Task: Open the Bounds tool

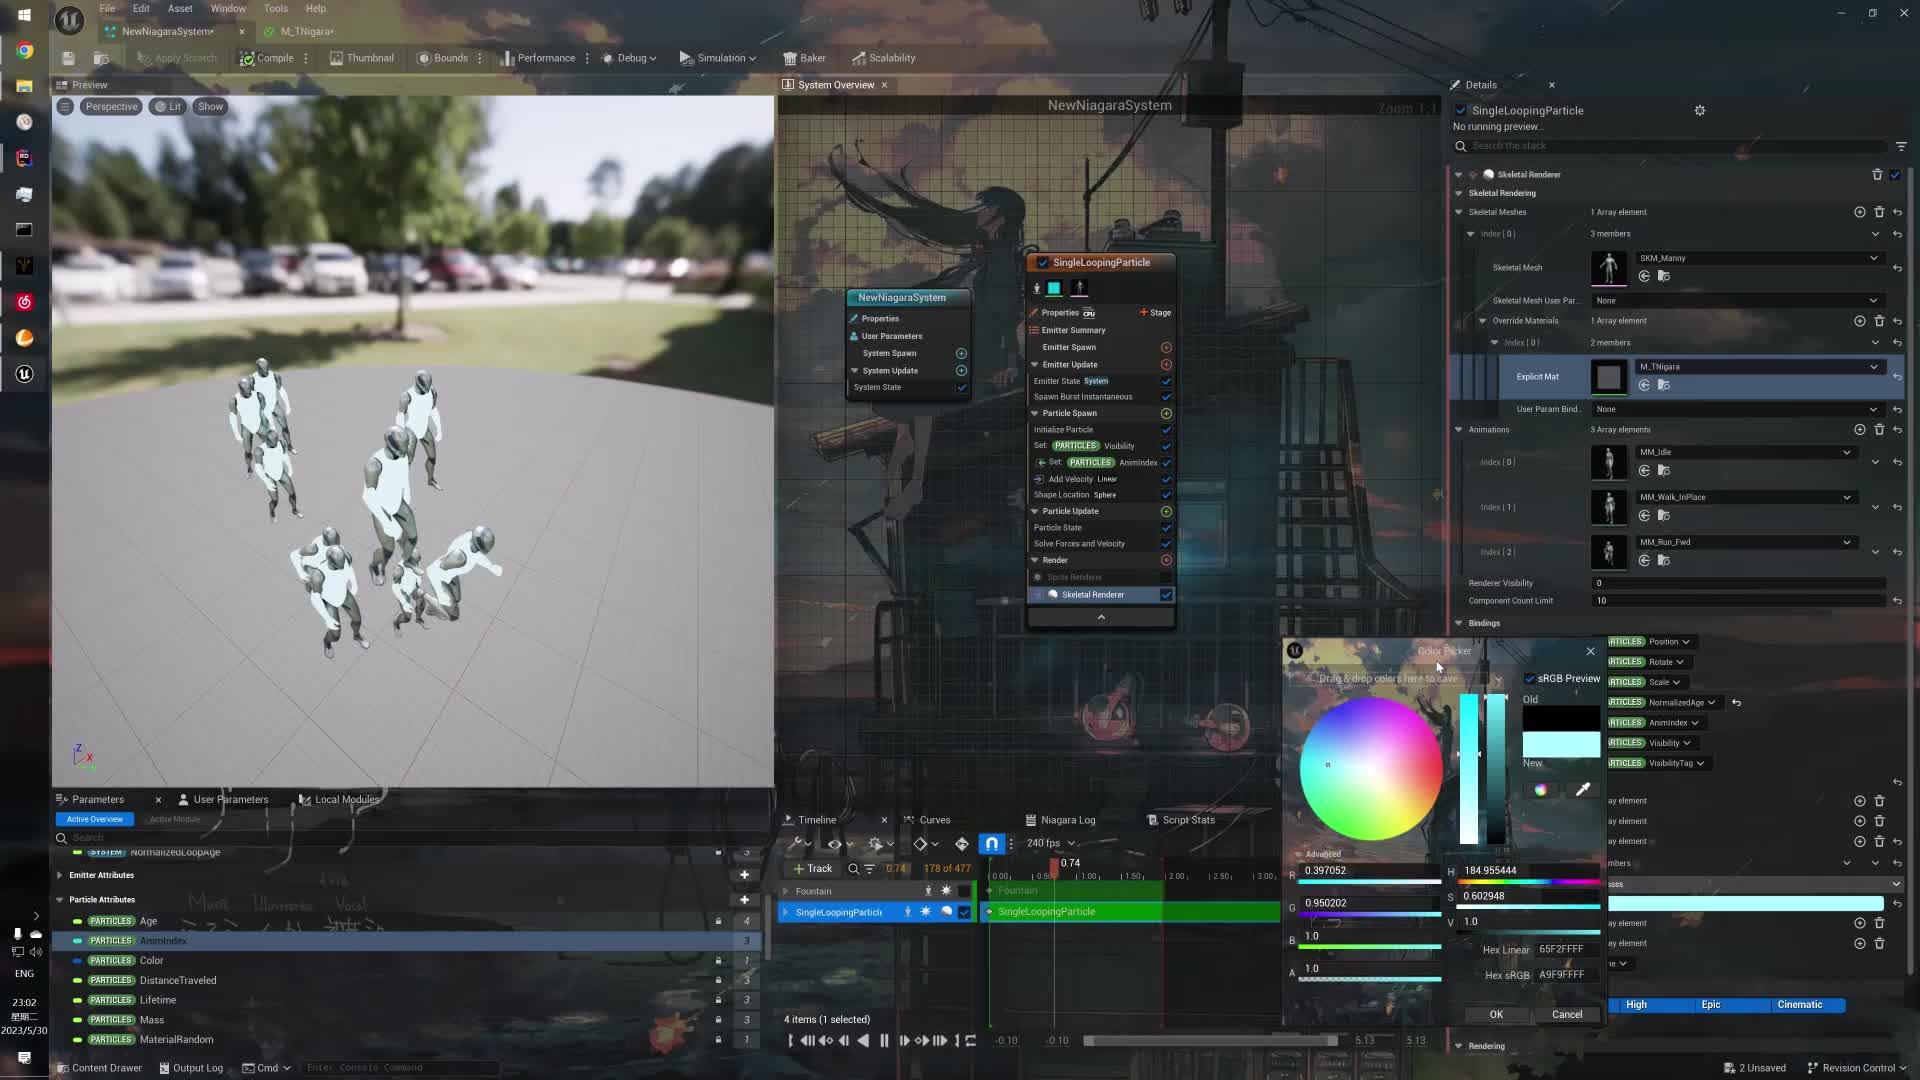Action: coord(443,58)
